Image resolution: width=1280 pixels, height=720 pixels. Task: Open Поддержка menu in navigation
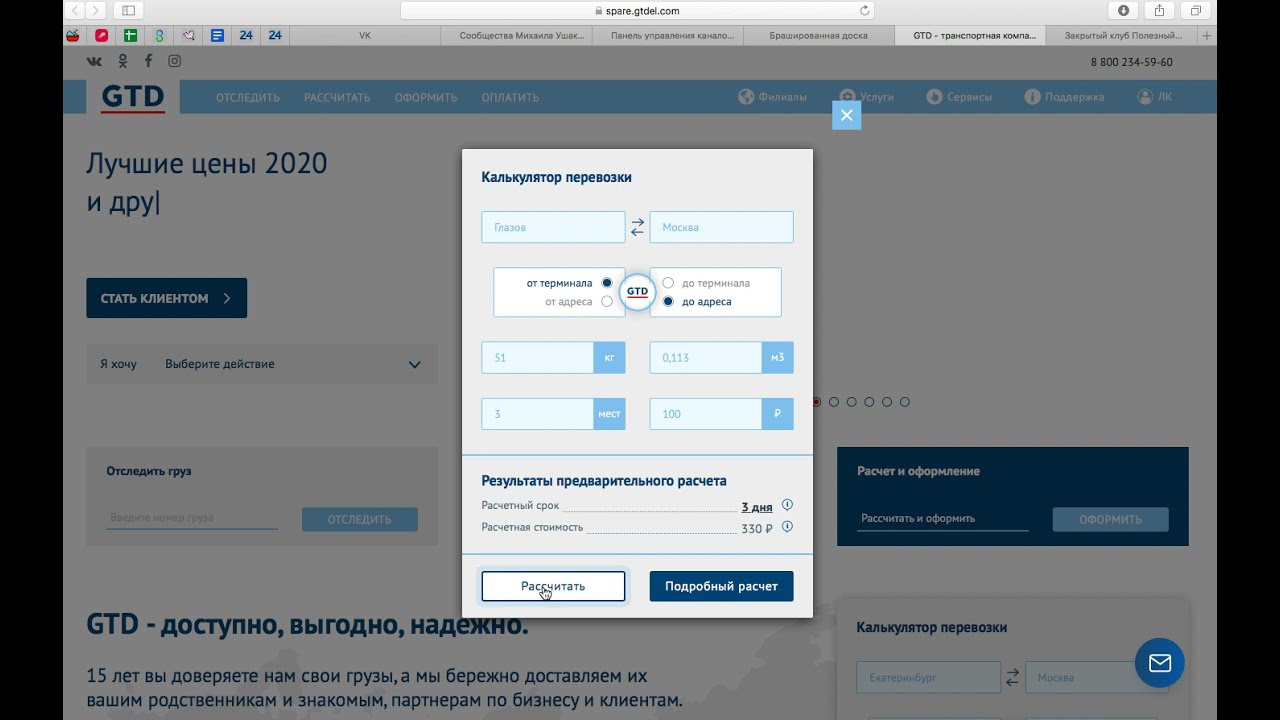(x=1064, y=97)
